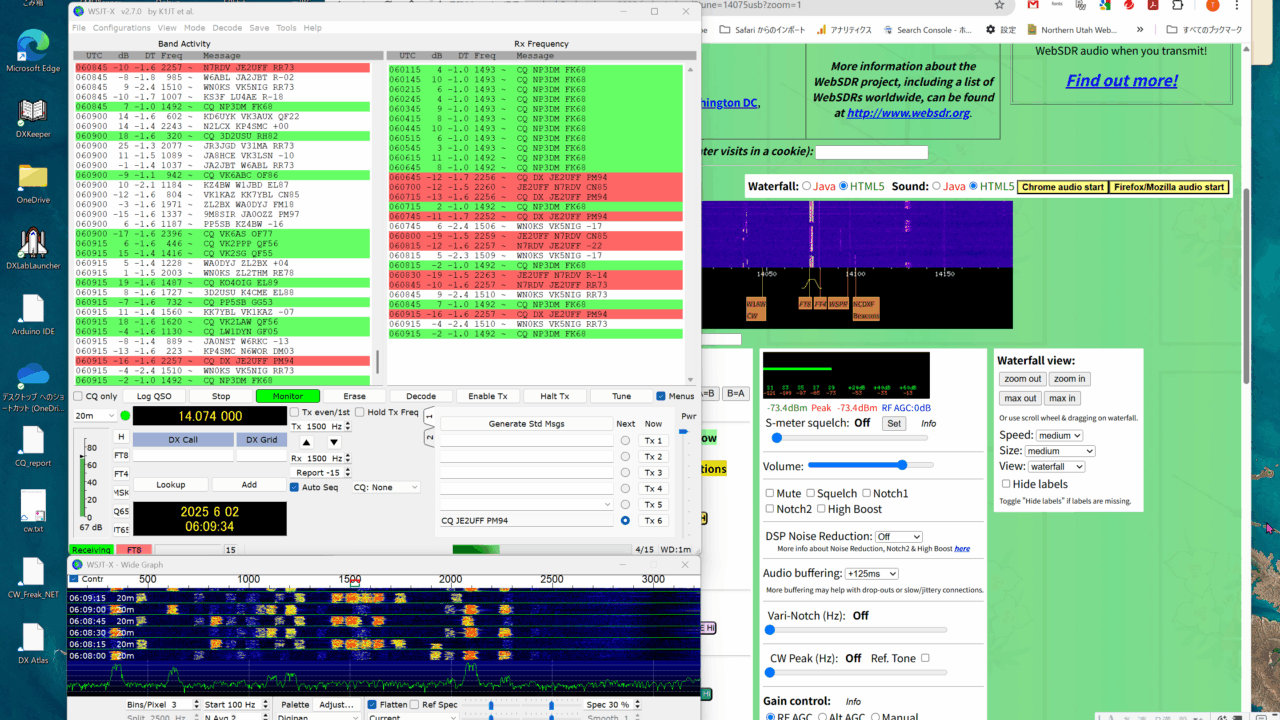Open the File menu in WSJT-X
This screenshot has width=1280, height=720.
tap(79, 28)
